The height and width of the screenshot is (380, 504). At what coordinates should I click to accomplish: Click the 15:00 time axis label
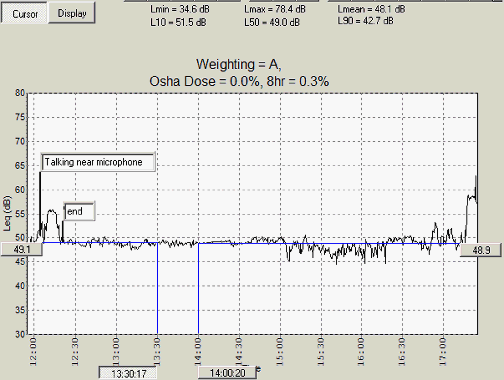pos(279,351)
